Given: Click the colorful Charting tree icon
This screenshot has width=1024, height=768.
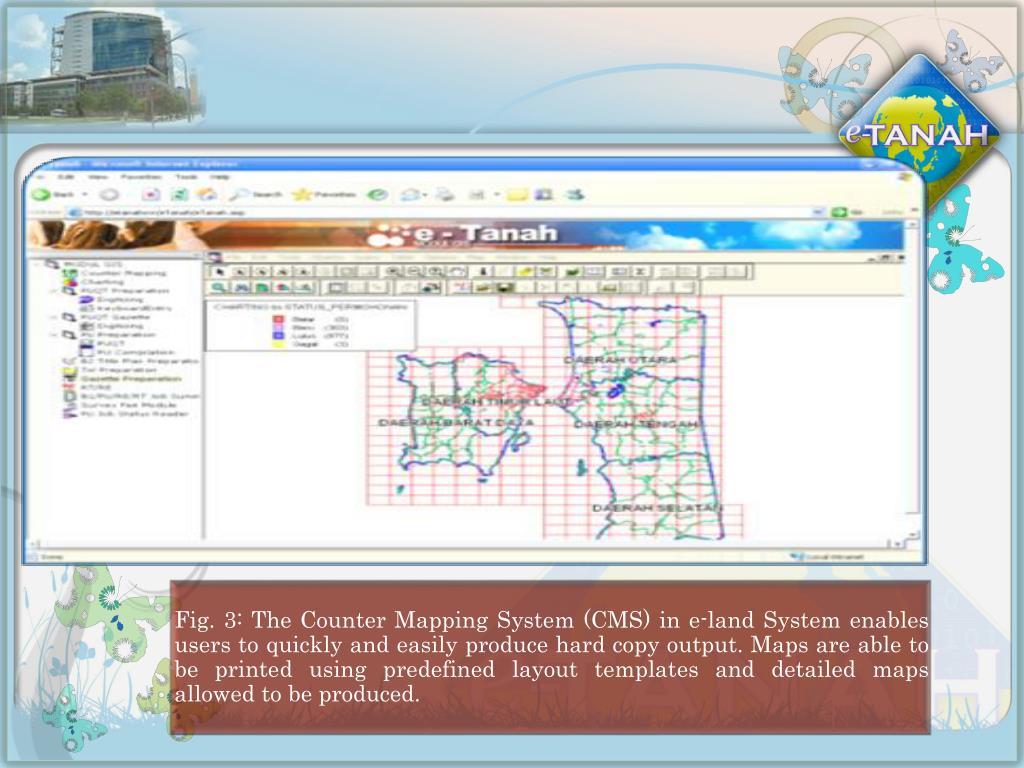Looking at the screenshot, I should [x=69, y=281].
